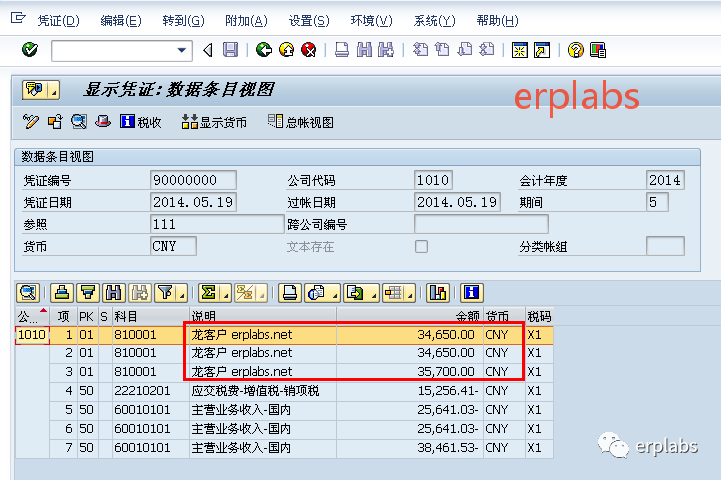
Task: Click the First Page icon
Action: 420,50
